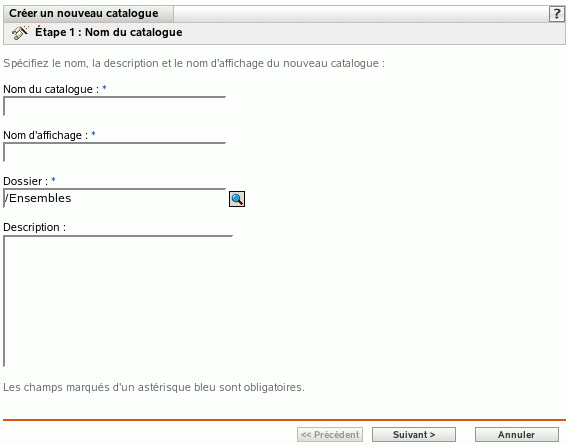The height and width of the screenshot is (445, 569).
Task: Click the Dossier label text
Action: [x=25, y=181]
